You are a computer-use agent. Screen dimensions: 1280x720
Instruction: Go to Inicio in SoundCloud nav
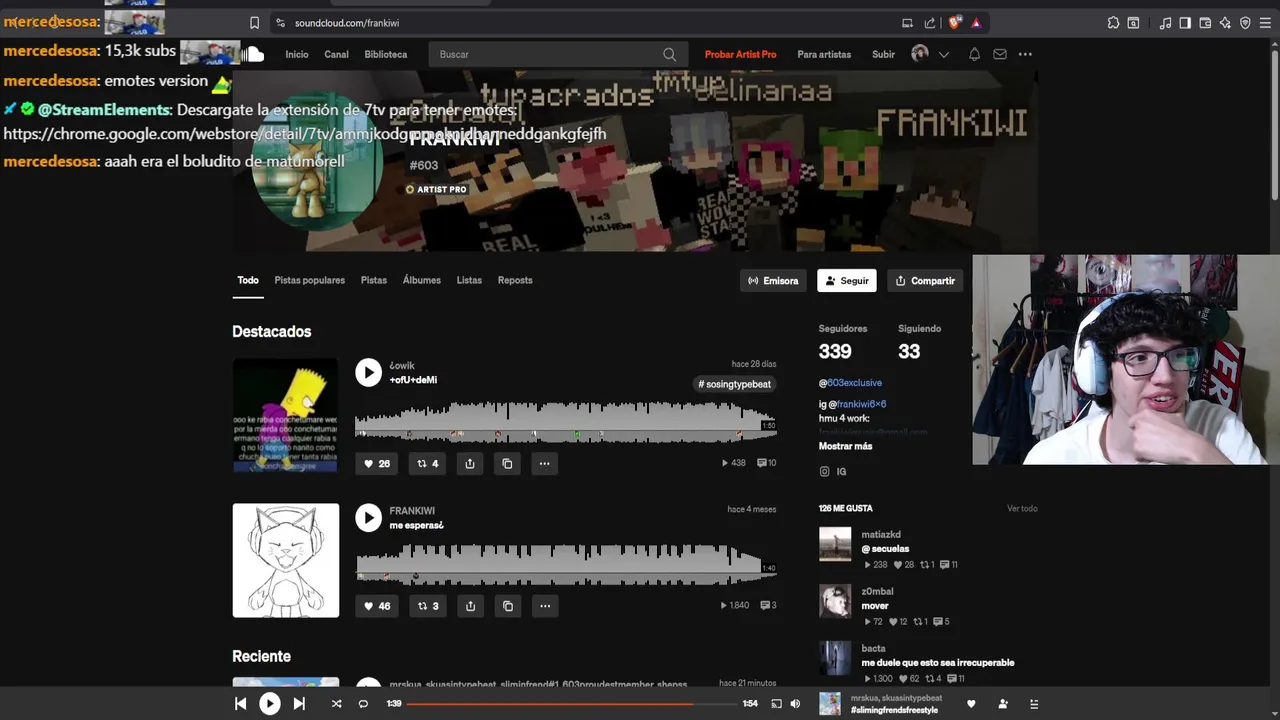[x=297, y=54]
